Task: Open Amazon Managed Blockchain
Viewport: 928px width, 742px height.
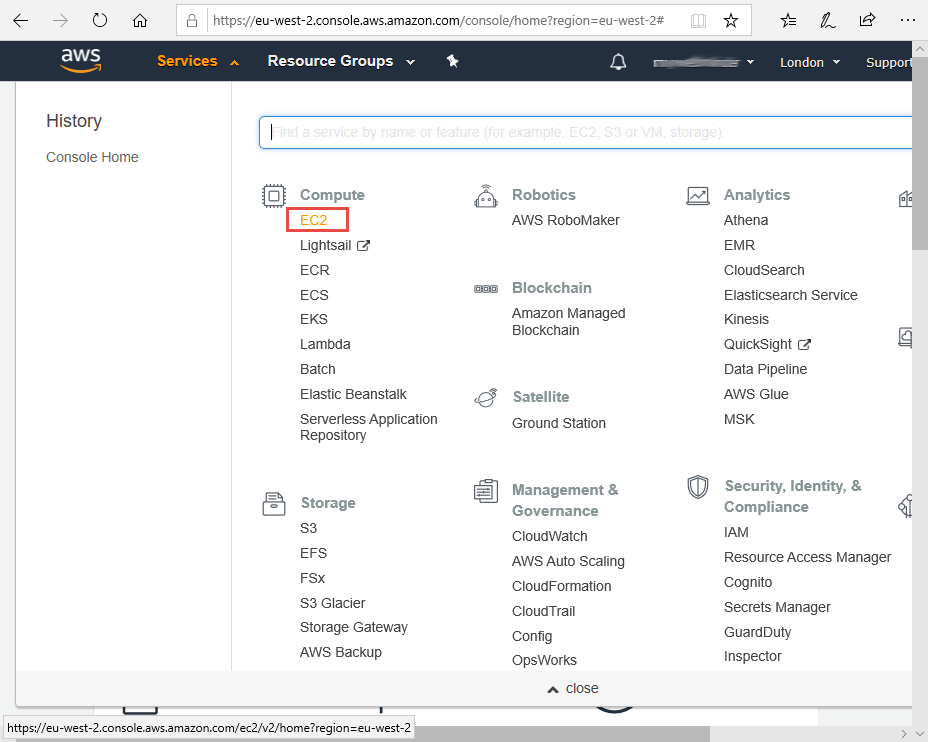Action: click(x=569, y=322)
